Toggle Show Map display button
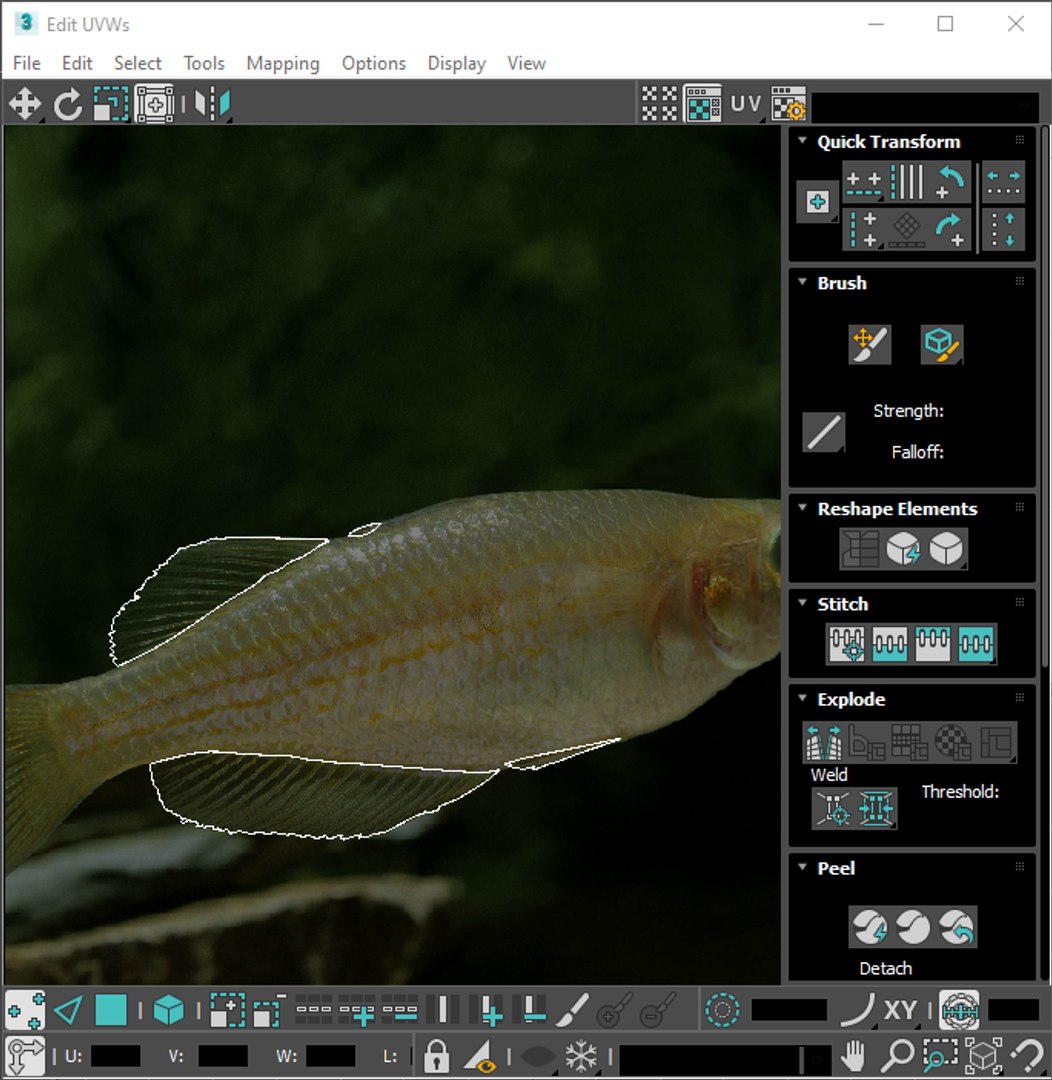The height and width of the screenshot is (1080, 1052). pos(703,104)
